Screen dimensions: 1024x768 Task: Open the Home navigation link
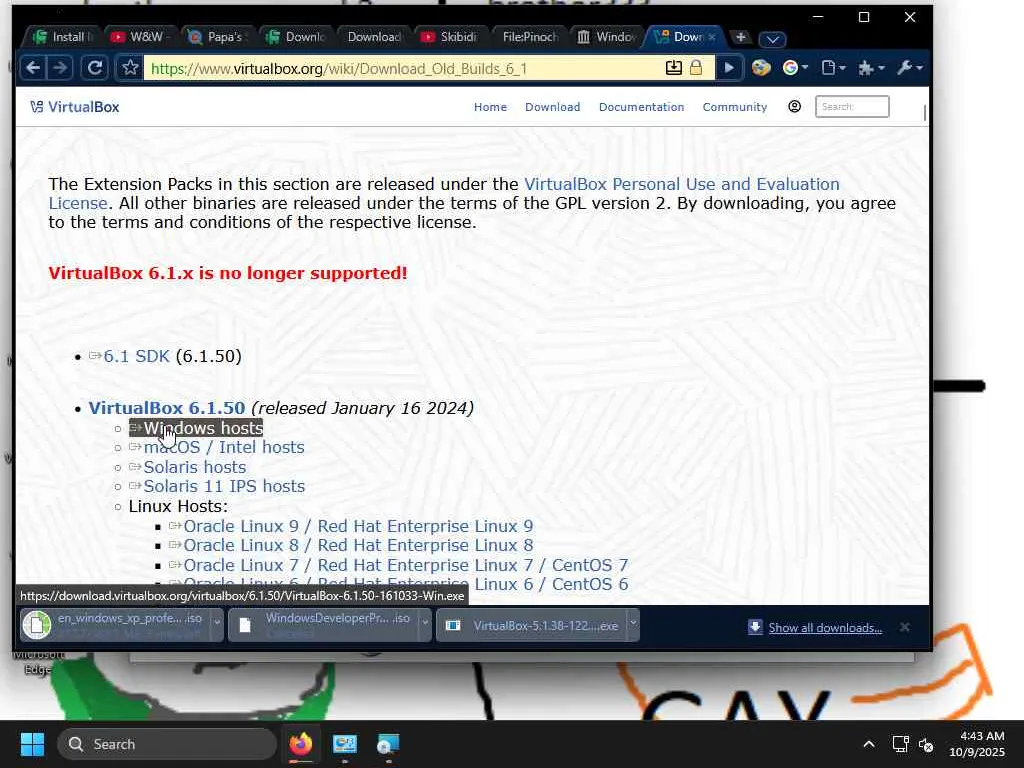[490, 107]
